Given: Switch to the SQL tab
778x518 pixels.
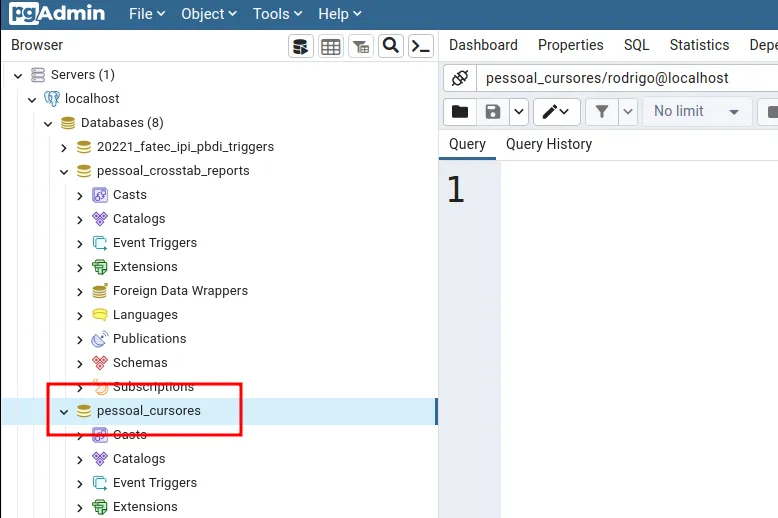Looking at the screenshot, I should click(x=636, y=45).
